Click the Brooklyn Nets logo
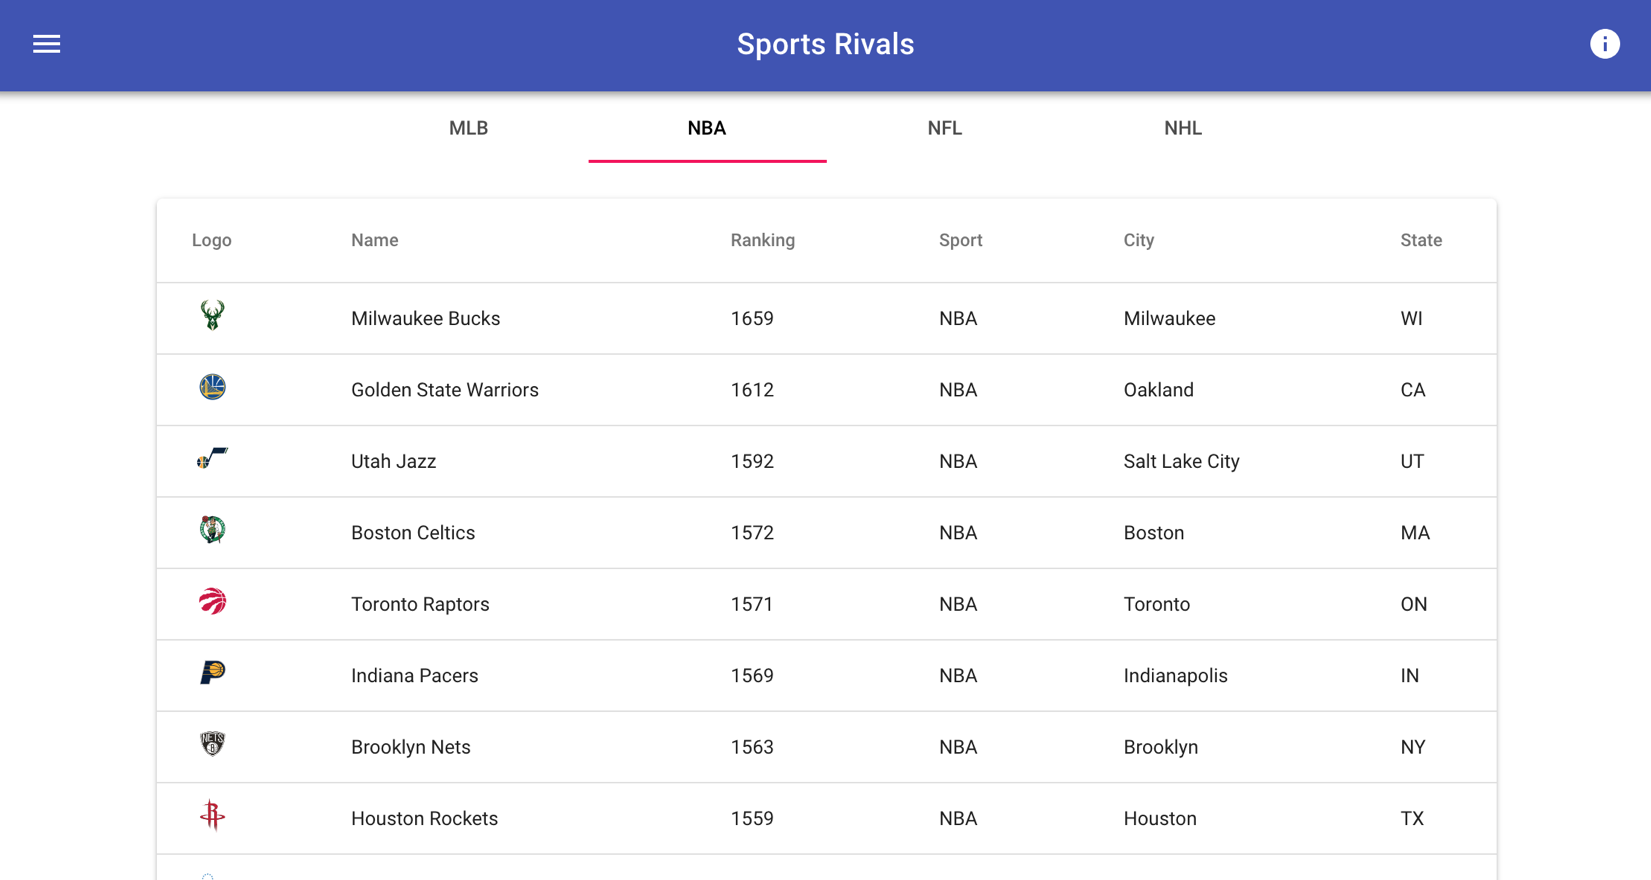The image size is (1651, 880). tap(212, 744)
